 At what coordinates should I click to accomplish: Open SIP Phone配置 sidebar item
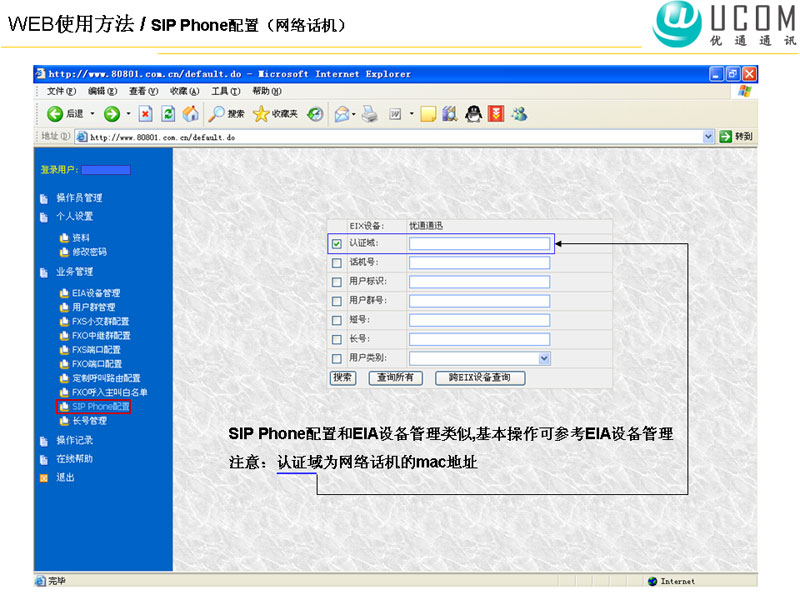101,407
